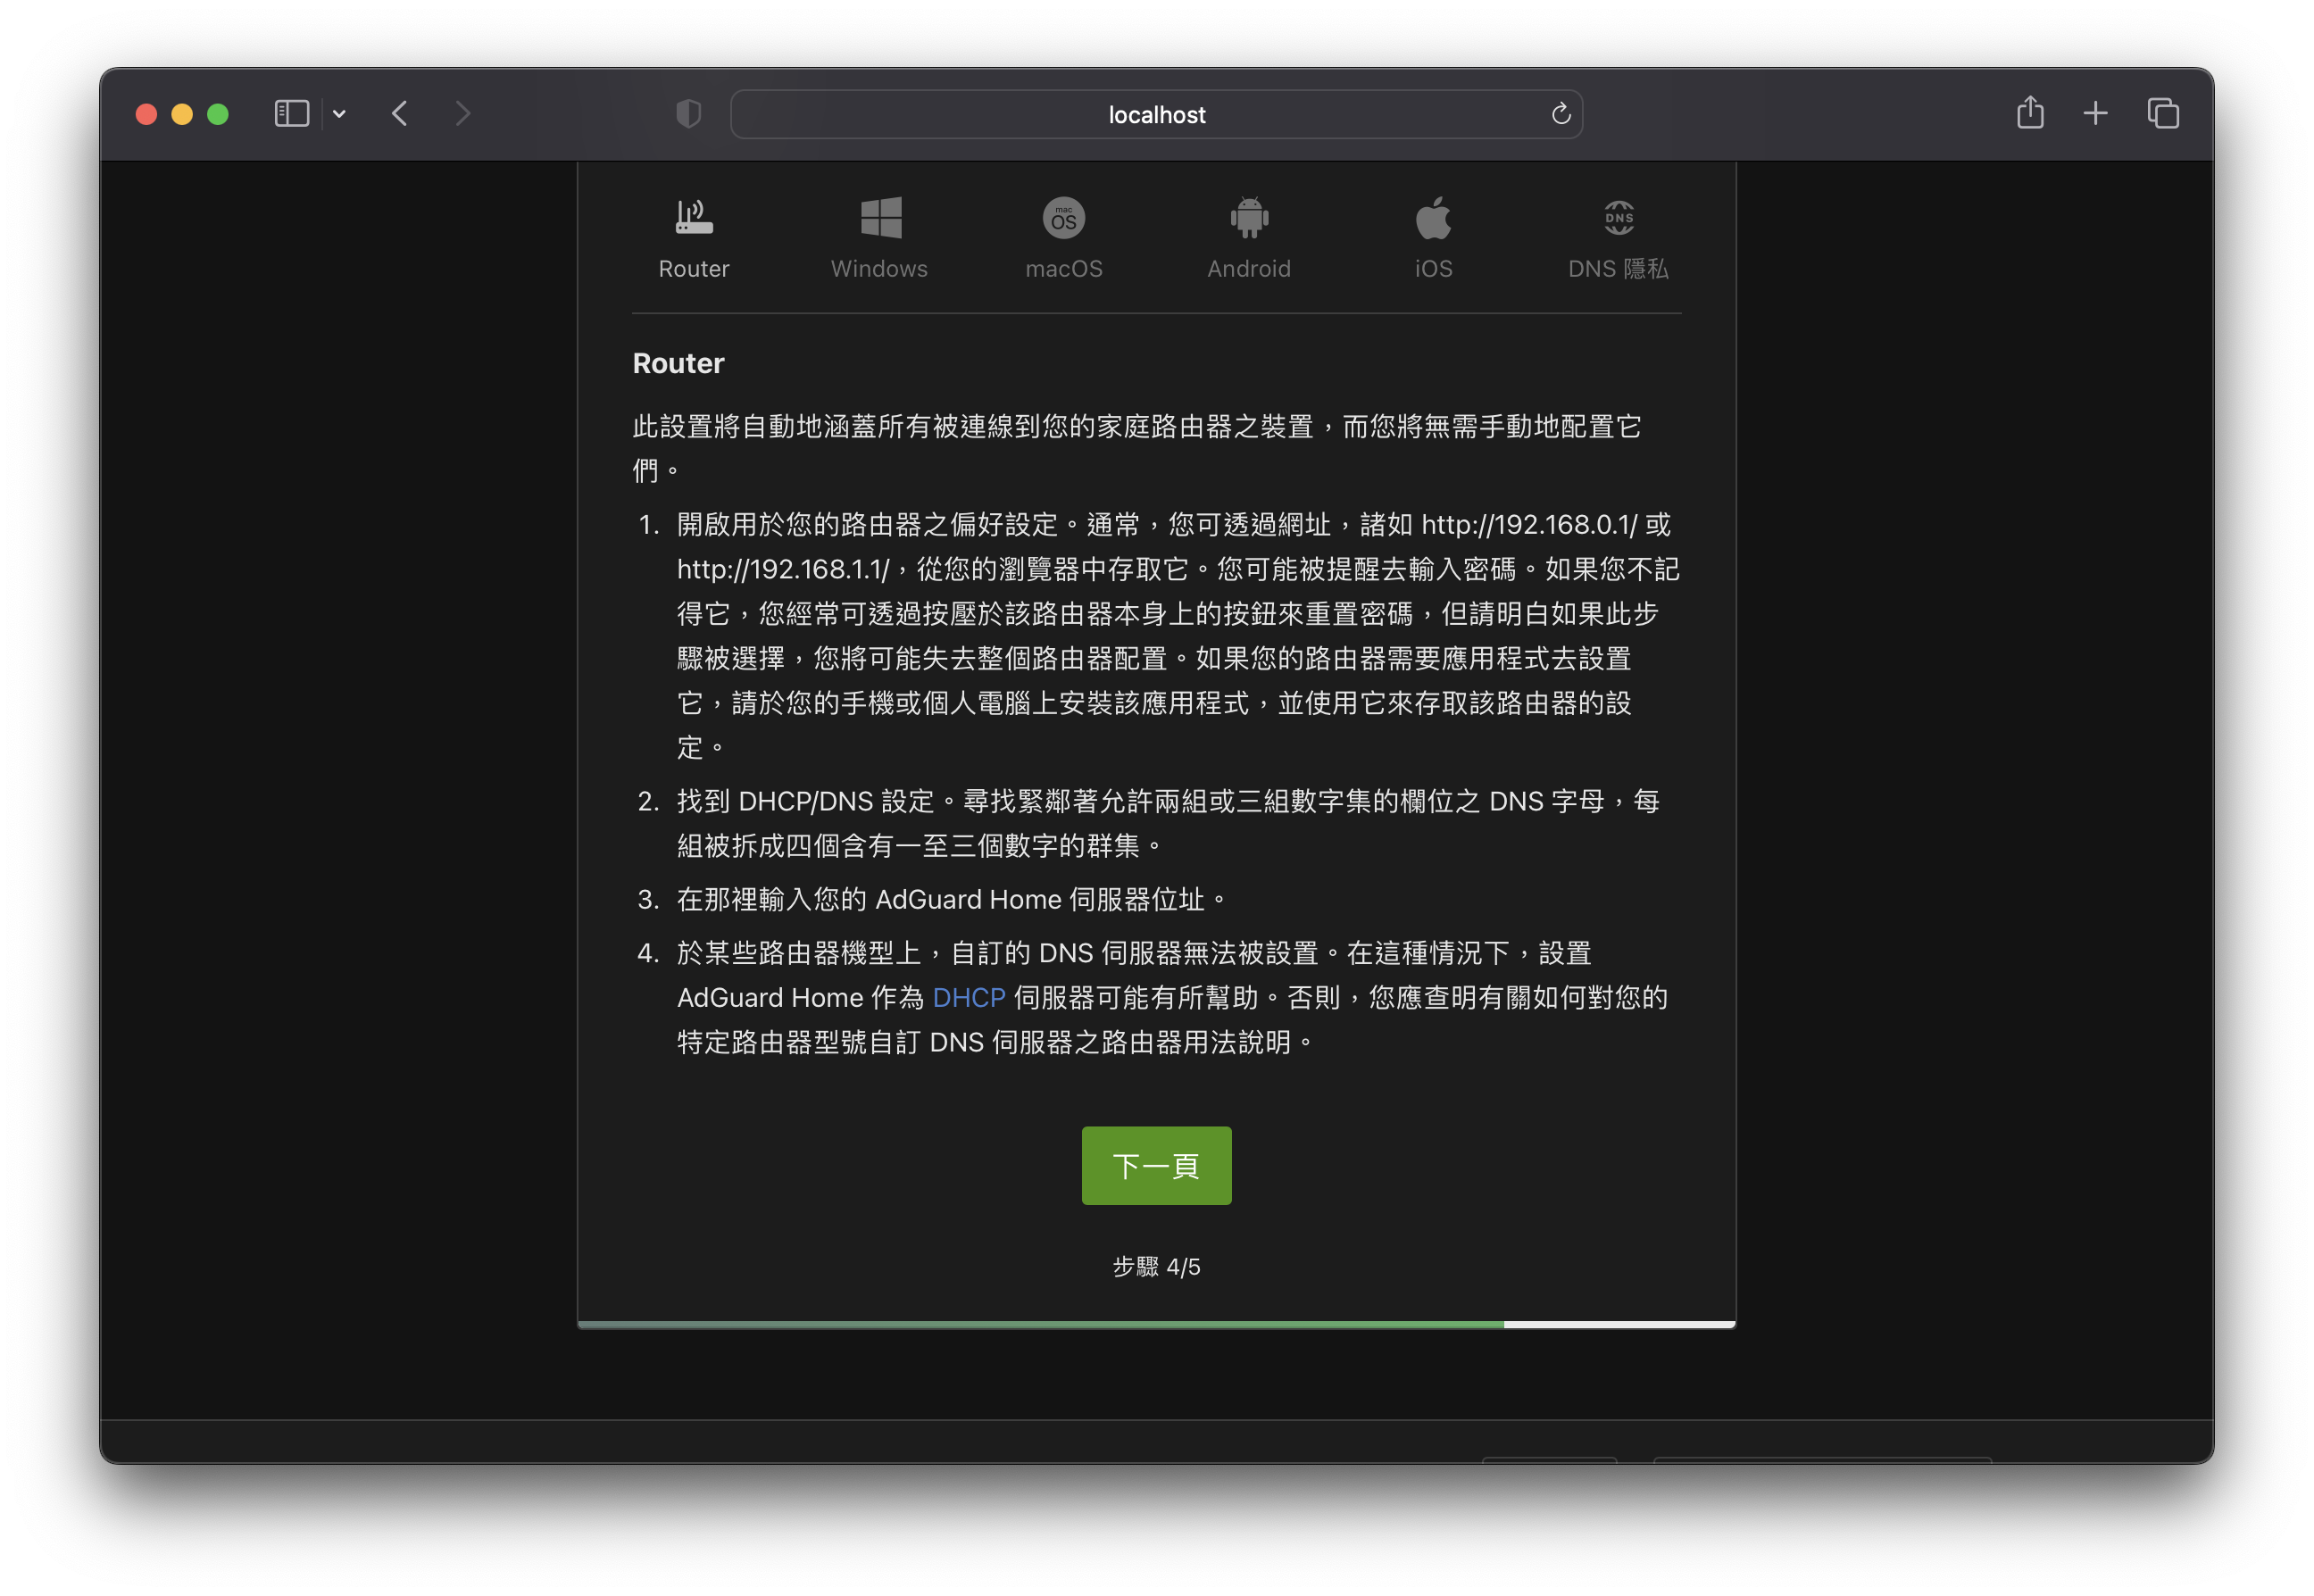Click the setup progress bar
Screen dimensions: 2314x1596
tap(1156, 1324)
